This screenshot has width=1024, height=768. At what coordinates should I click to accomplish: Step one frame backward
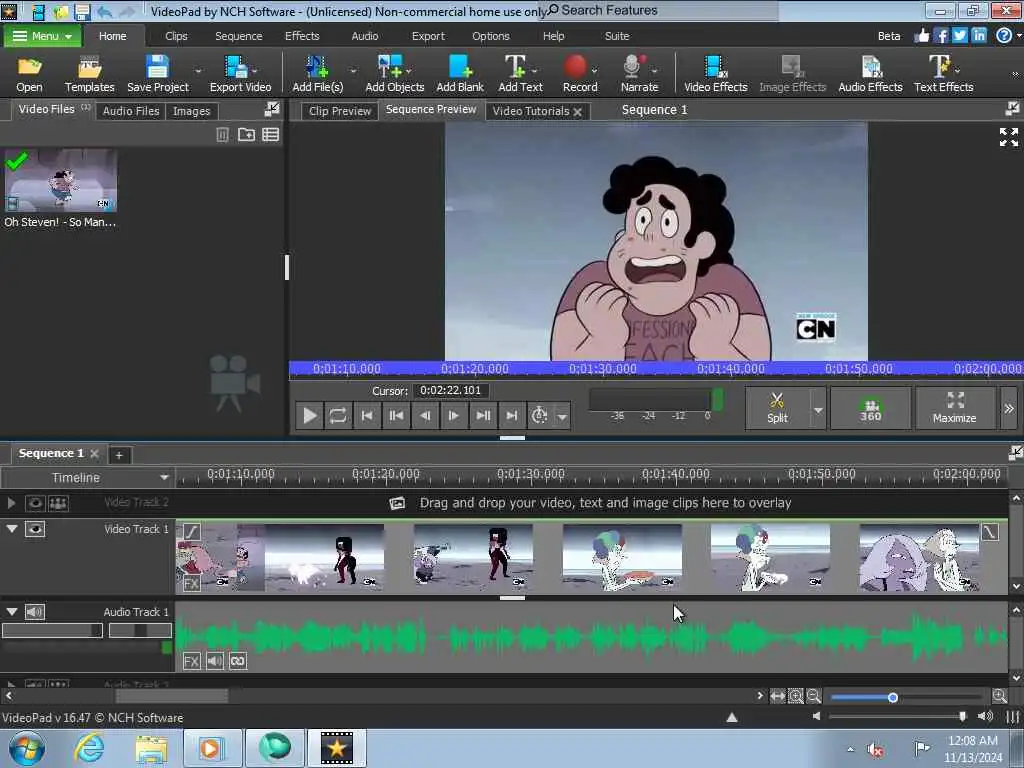click(424, 415)
